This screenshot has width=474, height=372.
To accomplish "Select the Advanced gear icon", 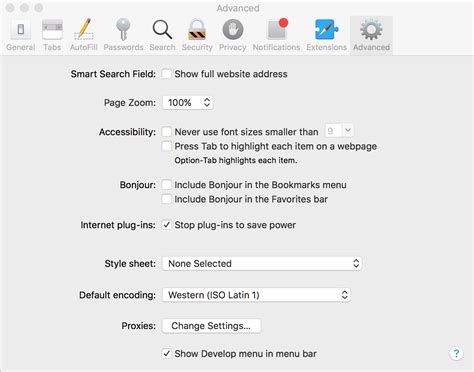I will (371, 35).
